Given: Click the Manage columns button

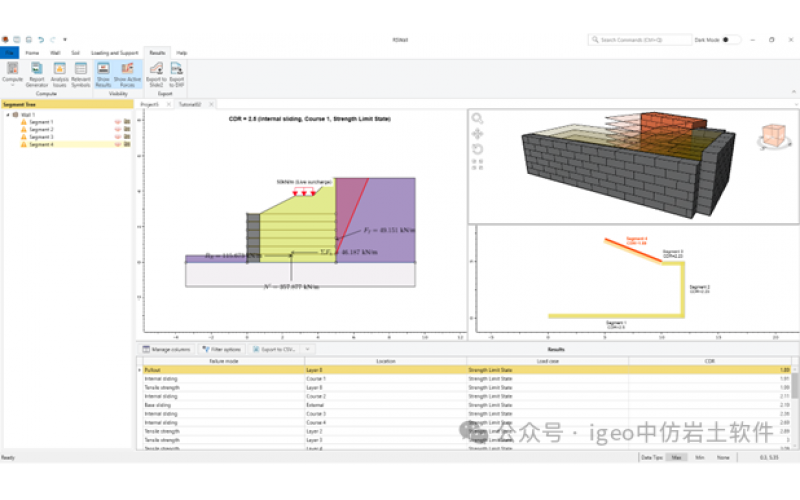Looking at the screenshot, I should 167,349.
